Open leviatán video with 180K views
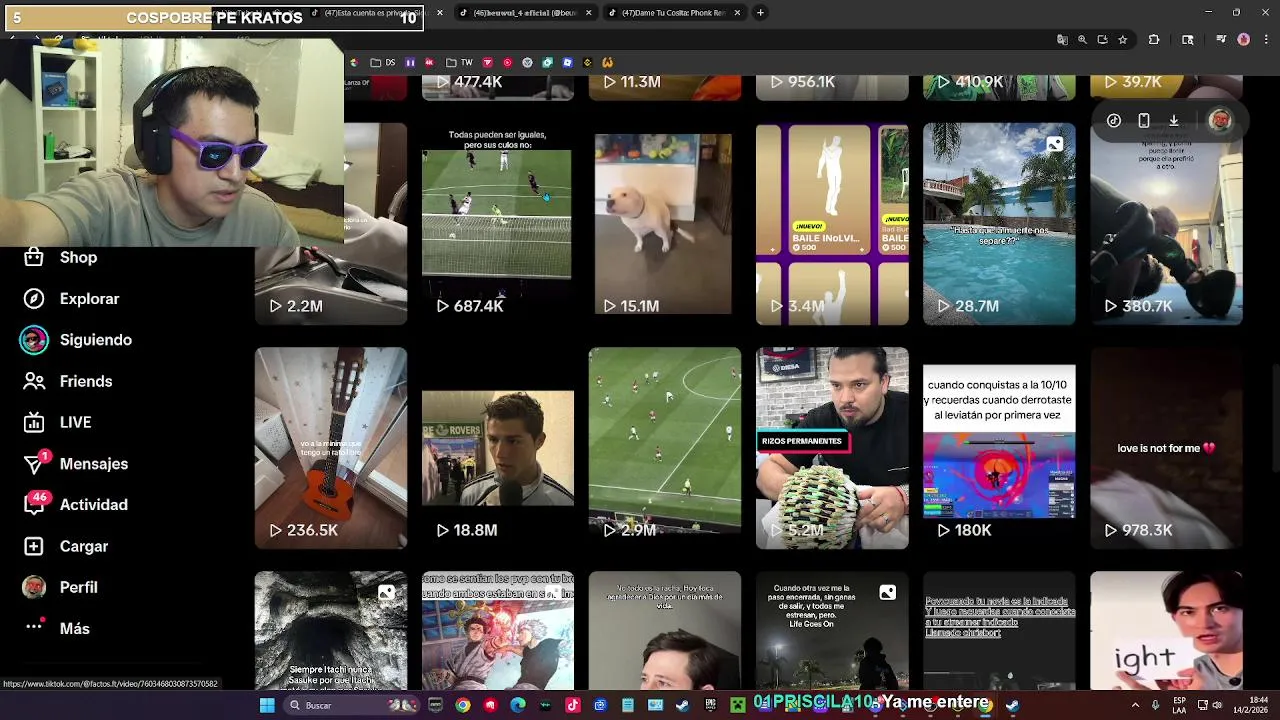Image resolution: width=1280 pixels, height=720 pixels. coord(999,448)
